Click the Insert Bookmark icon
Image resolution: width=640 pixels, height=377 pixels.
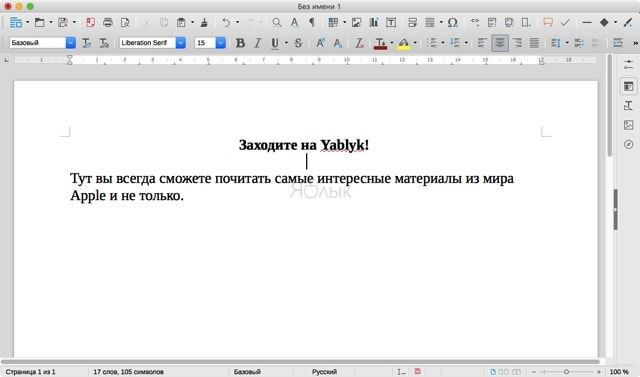[526, 22]
